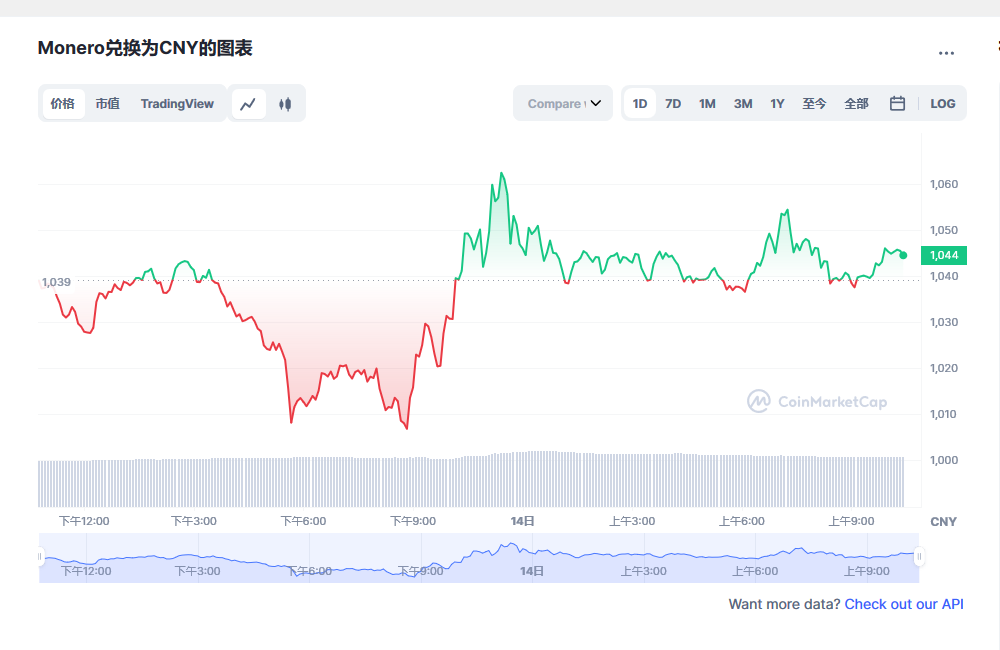Screen dimensions: 1000x650
Task: Toggle the 1D time range selection
Action: coord(639,103)
